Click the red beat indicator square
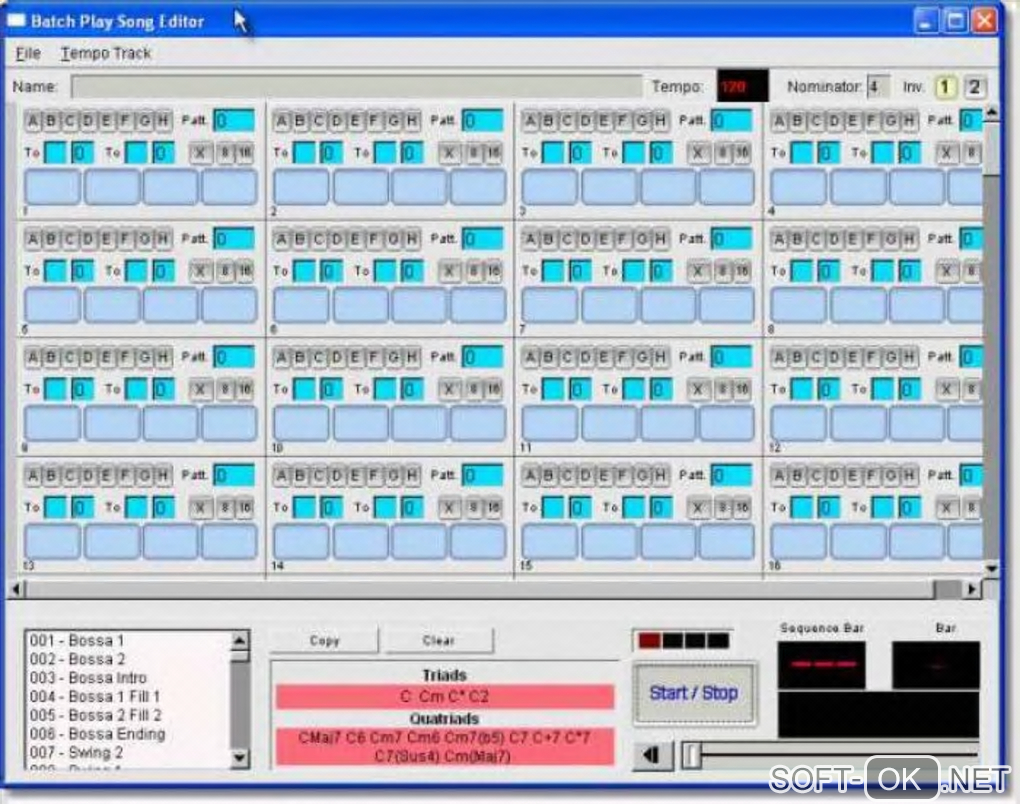 pyautogui.click(x=649, y=641)
